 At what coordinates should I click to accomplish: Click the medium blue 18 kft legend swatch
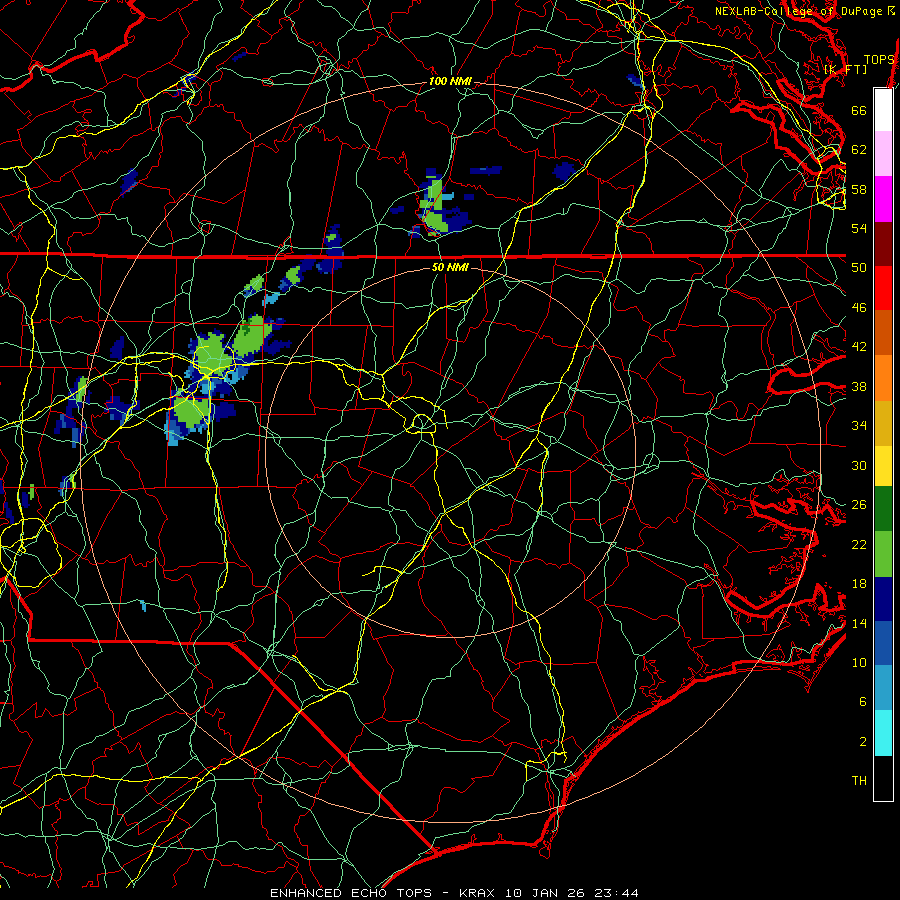(883, 643)
